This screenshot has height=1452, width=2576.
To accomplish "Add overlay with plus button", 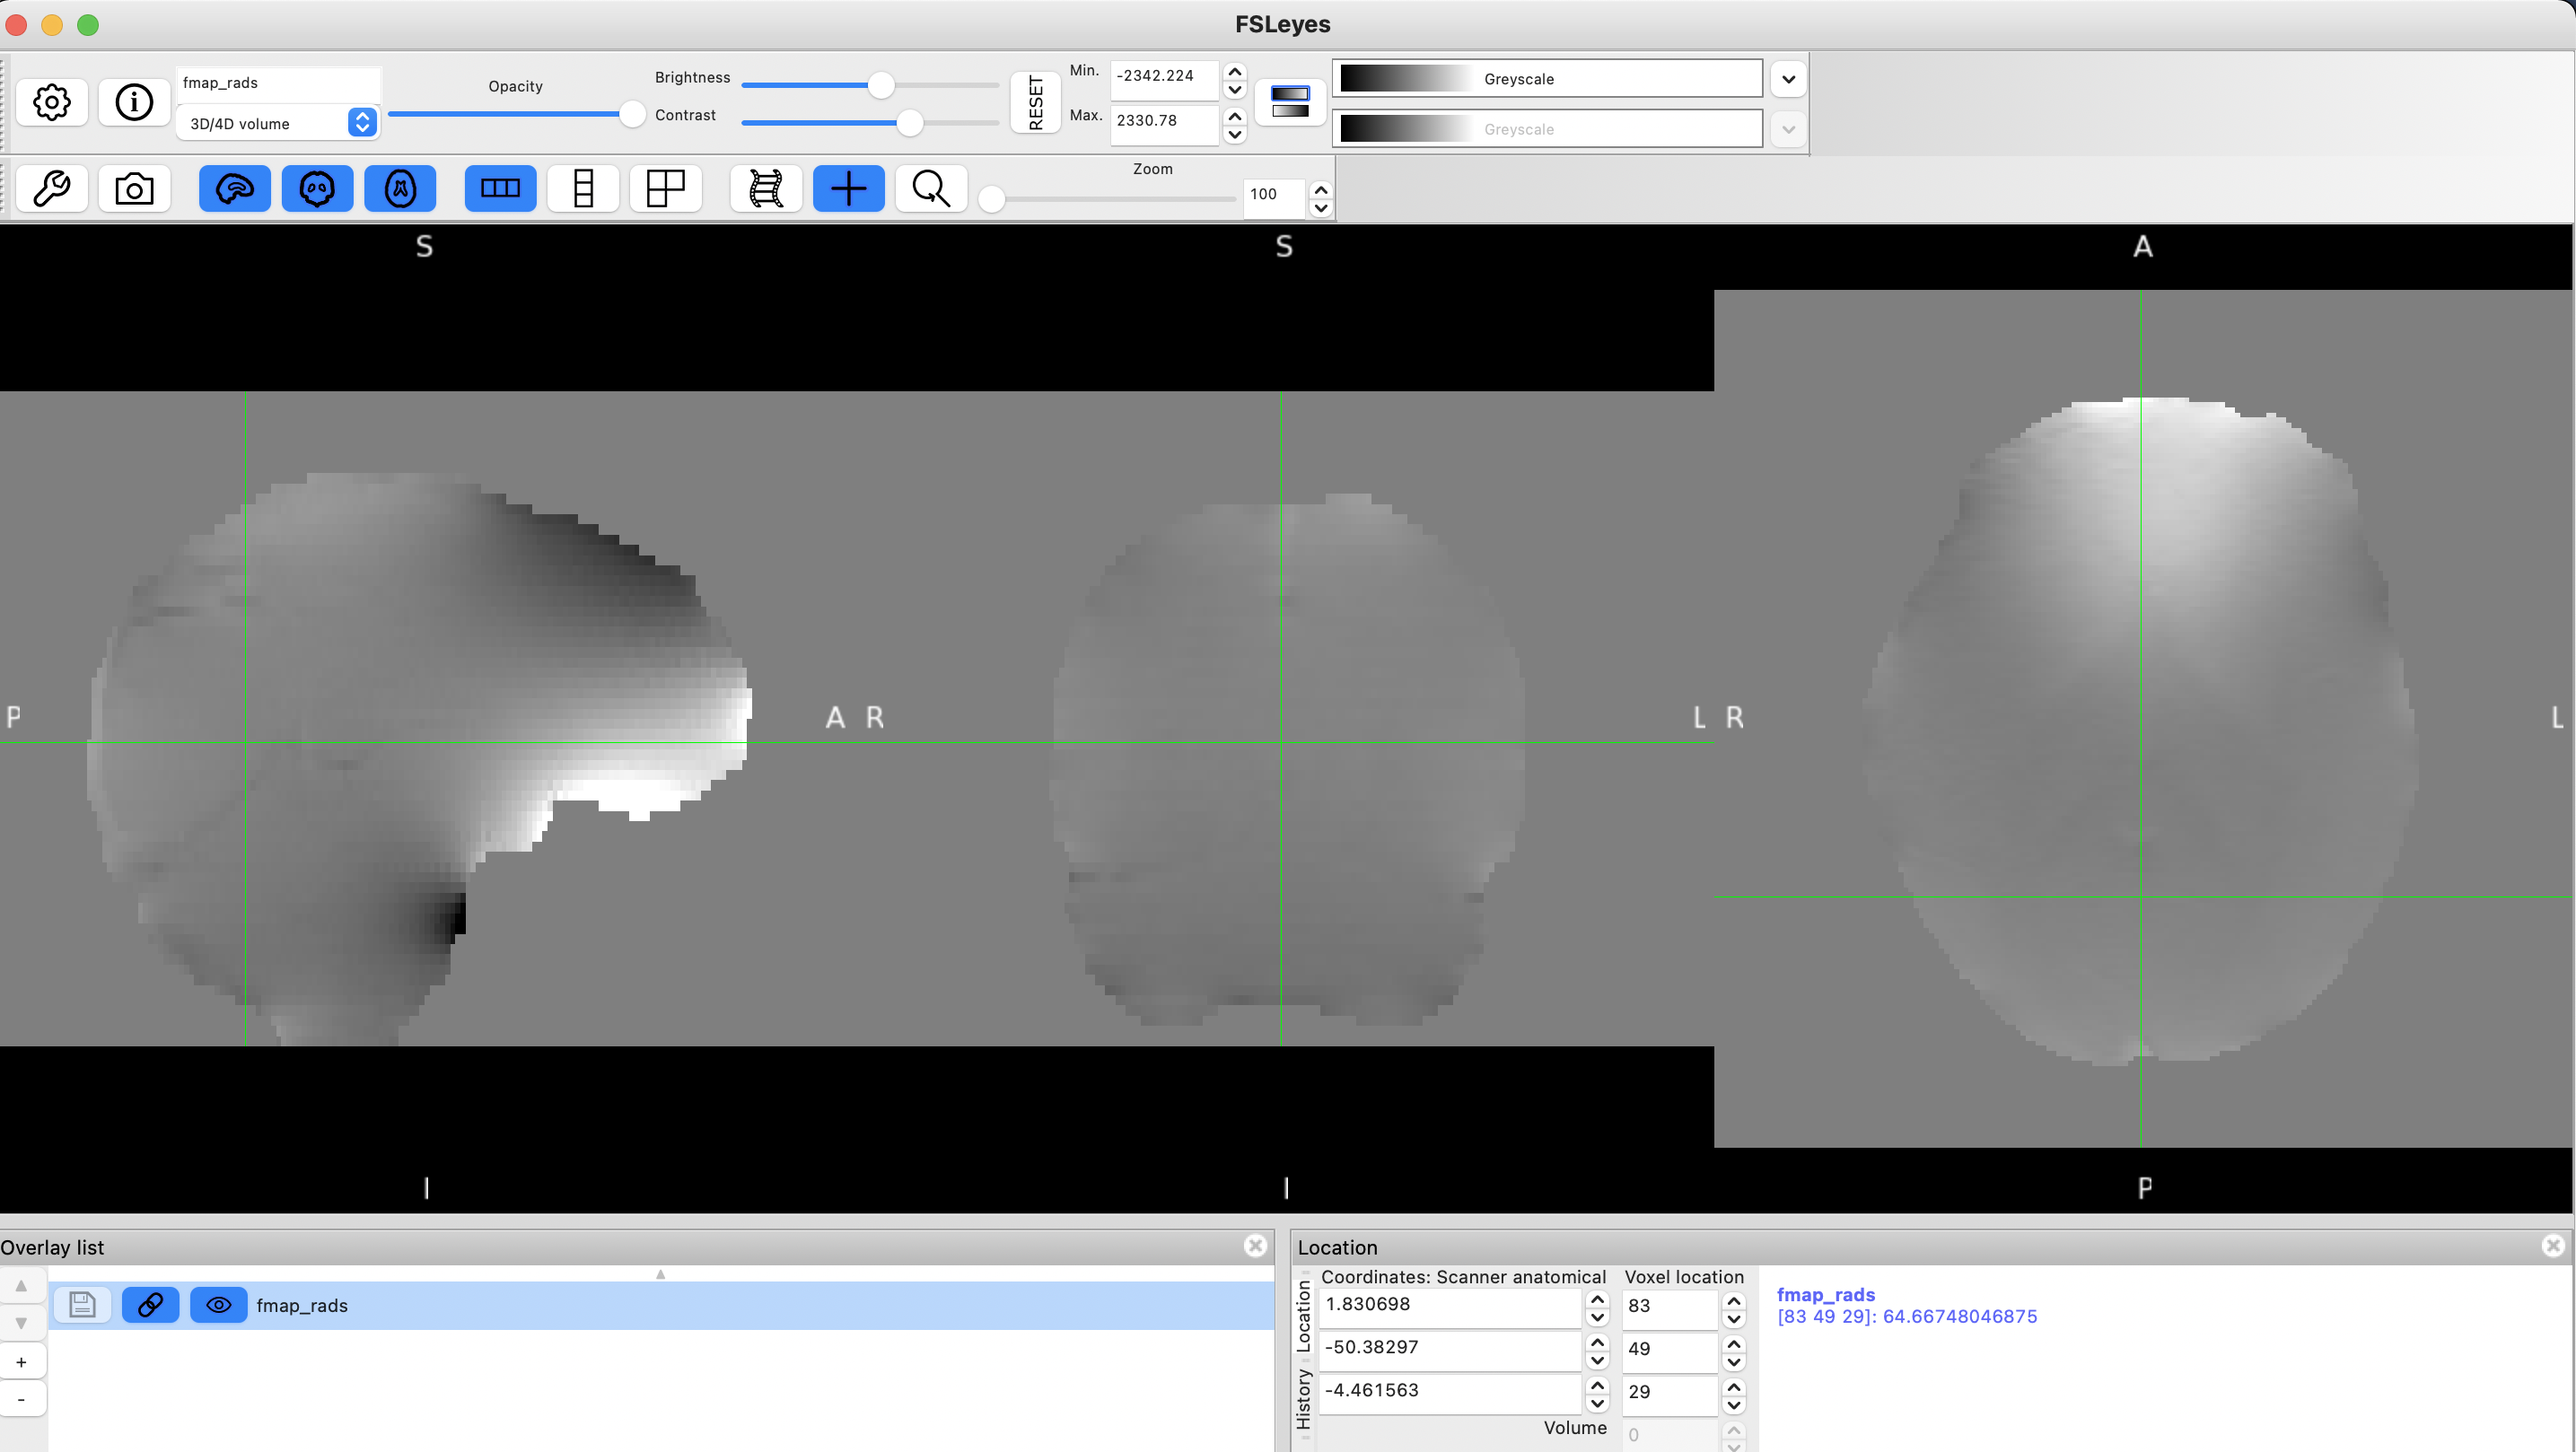I will click(x=21, y=1362).
